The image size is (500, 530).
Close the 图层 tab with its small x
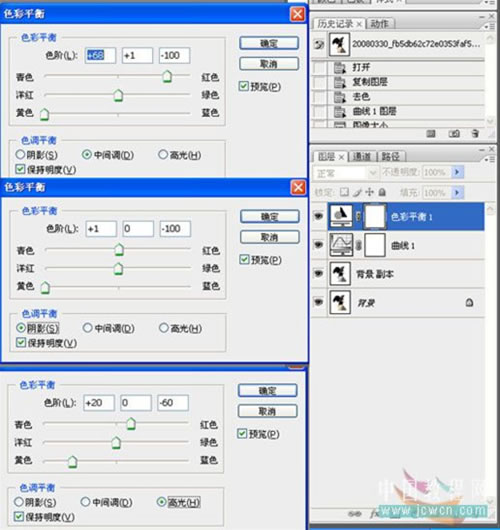click(341, 157)
